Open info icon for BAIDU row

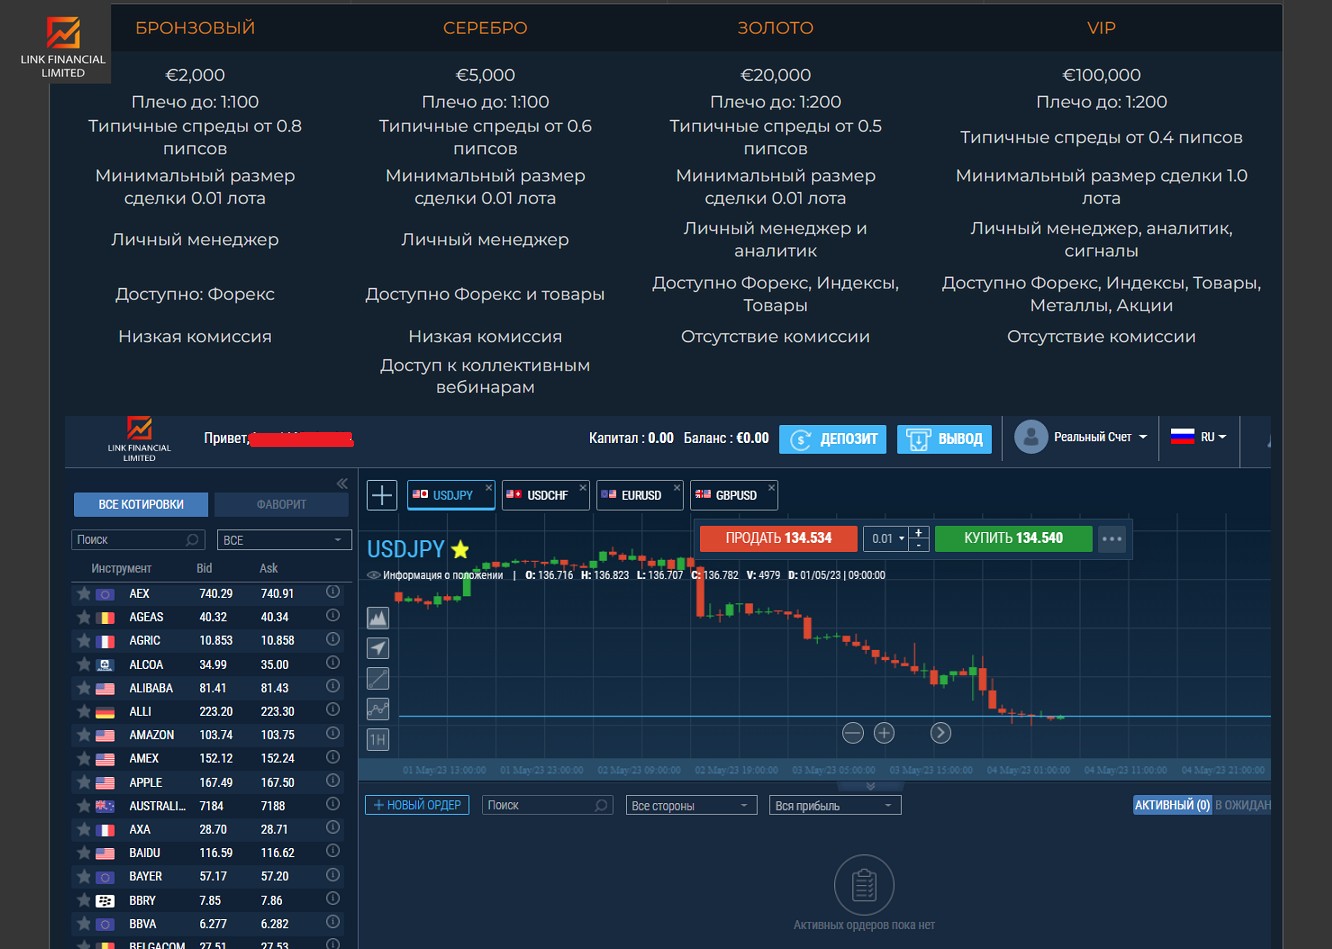point(333,852)
